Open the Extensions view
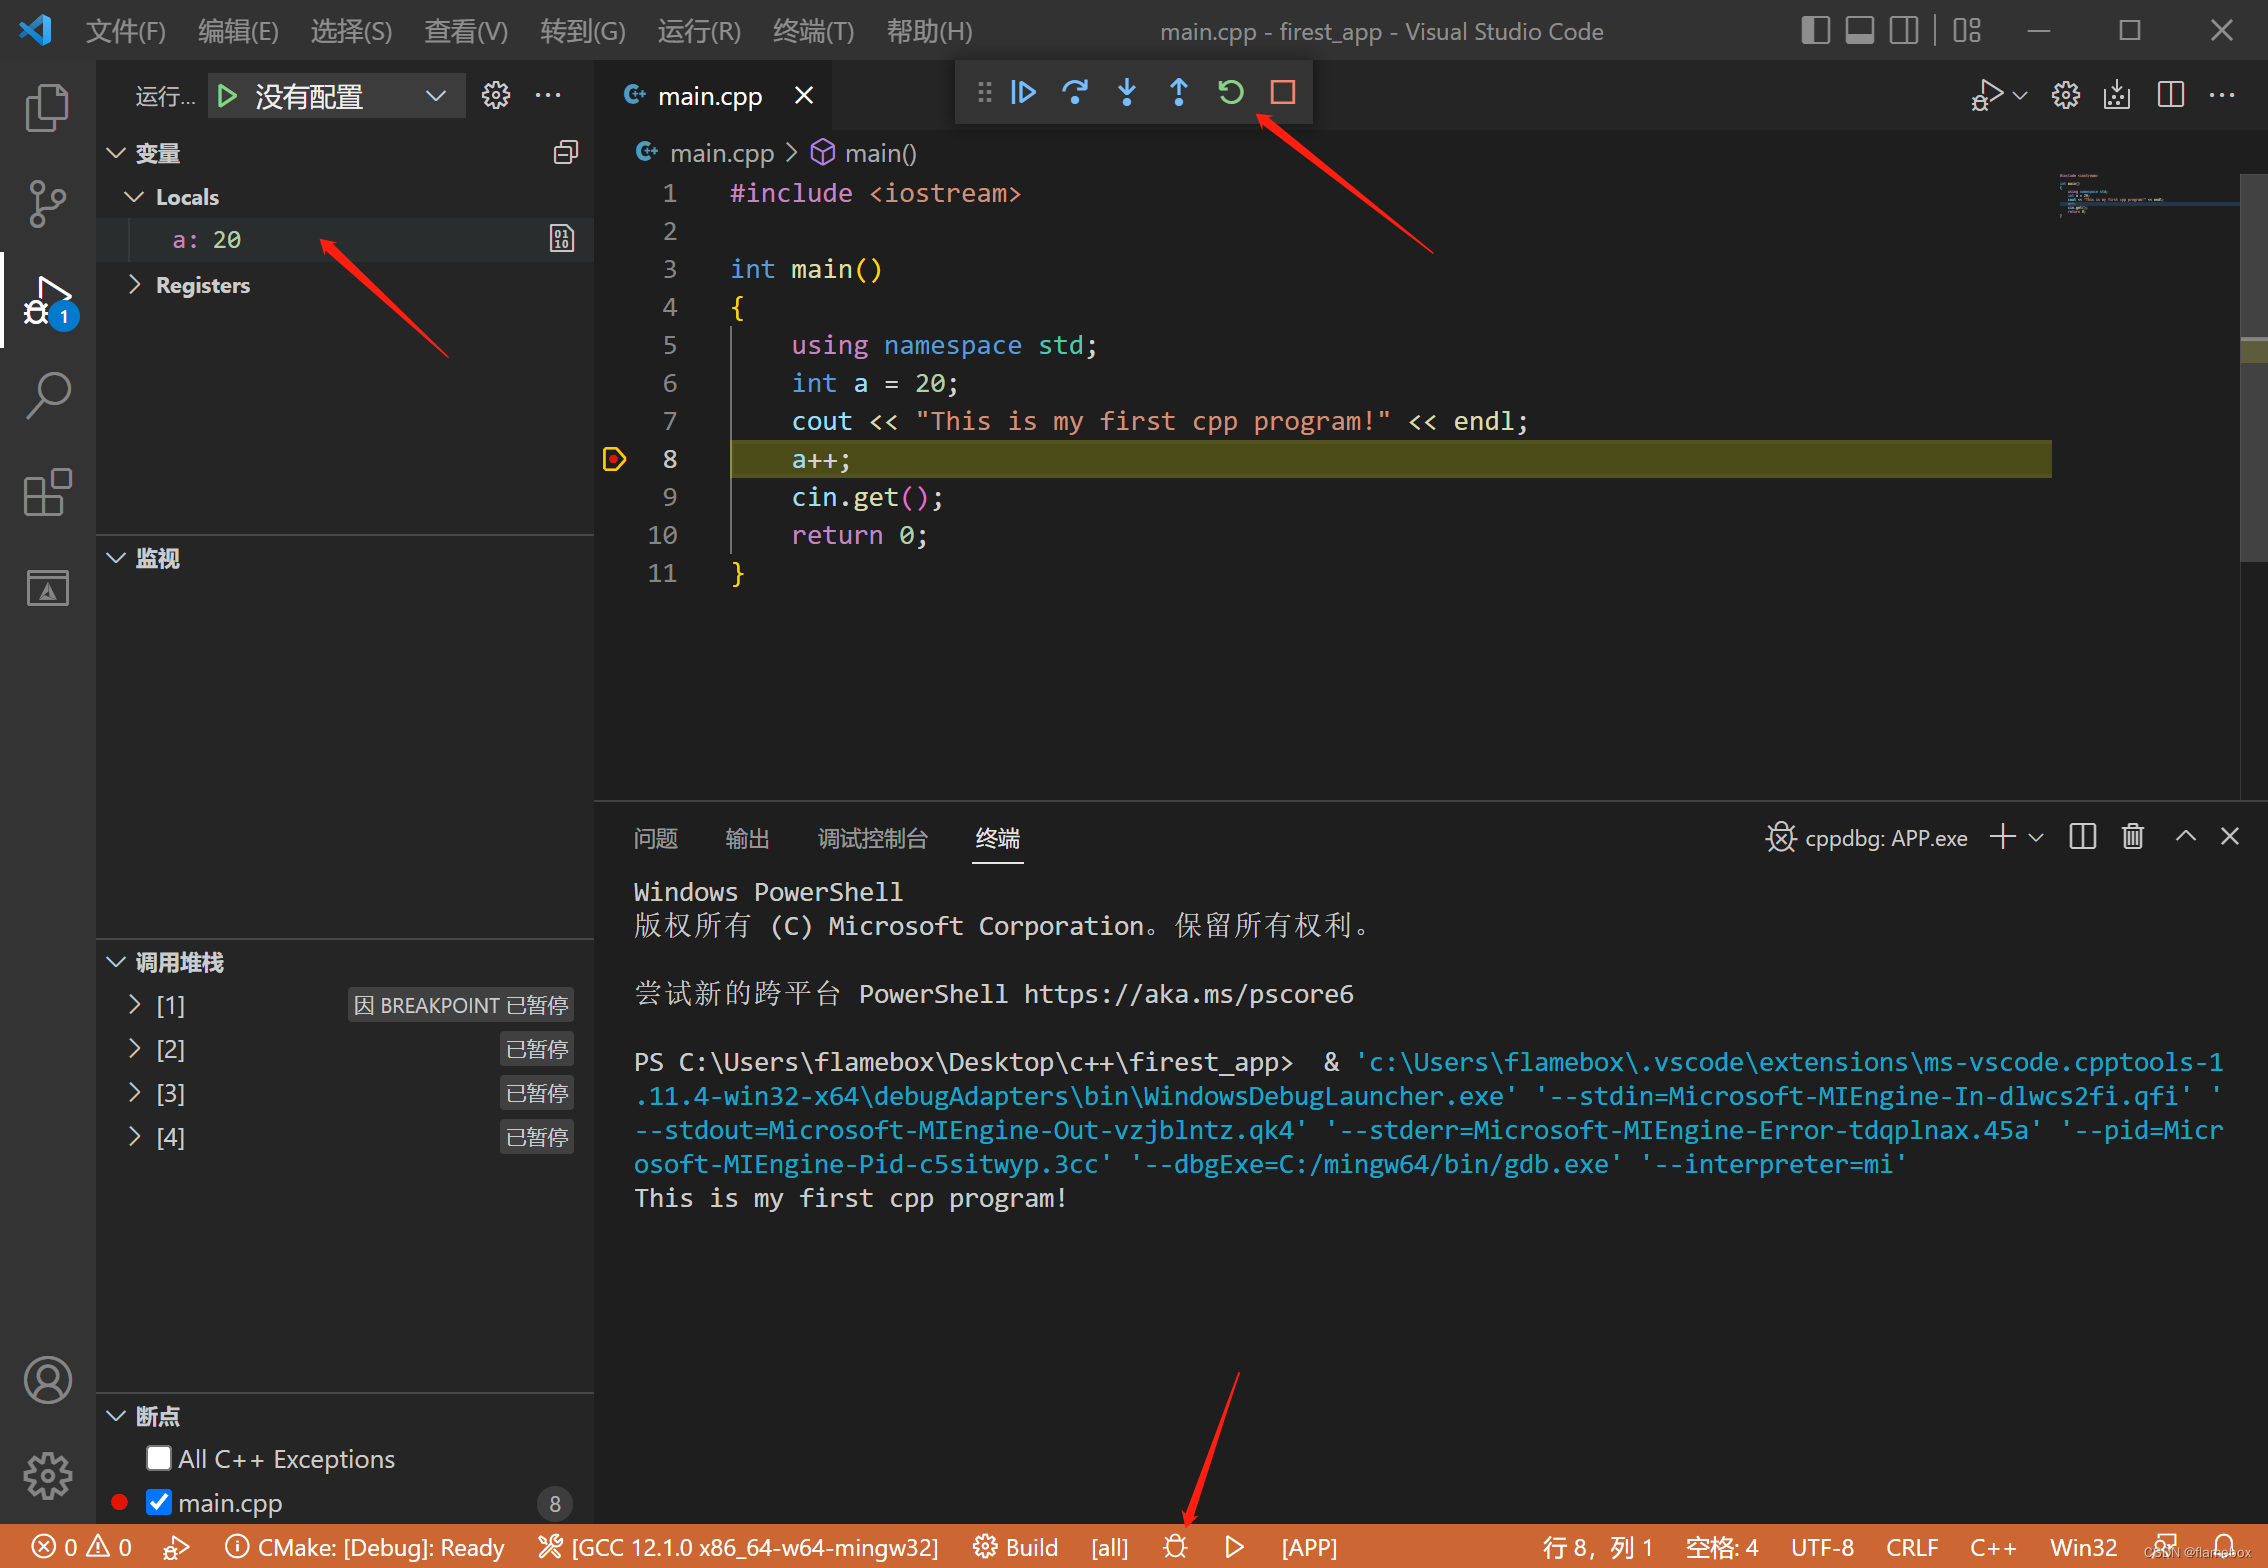Screen dimensions: 2268x1568 tap(47, 492)
